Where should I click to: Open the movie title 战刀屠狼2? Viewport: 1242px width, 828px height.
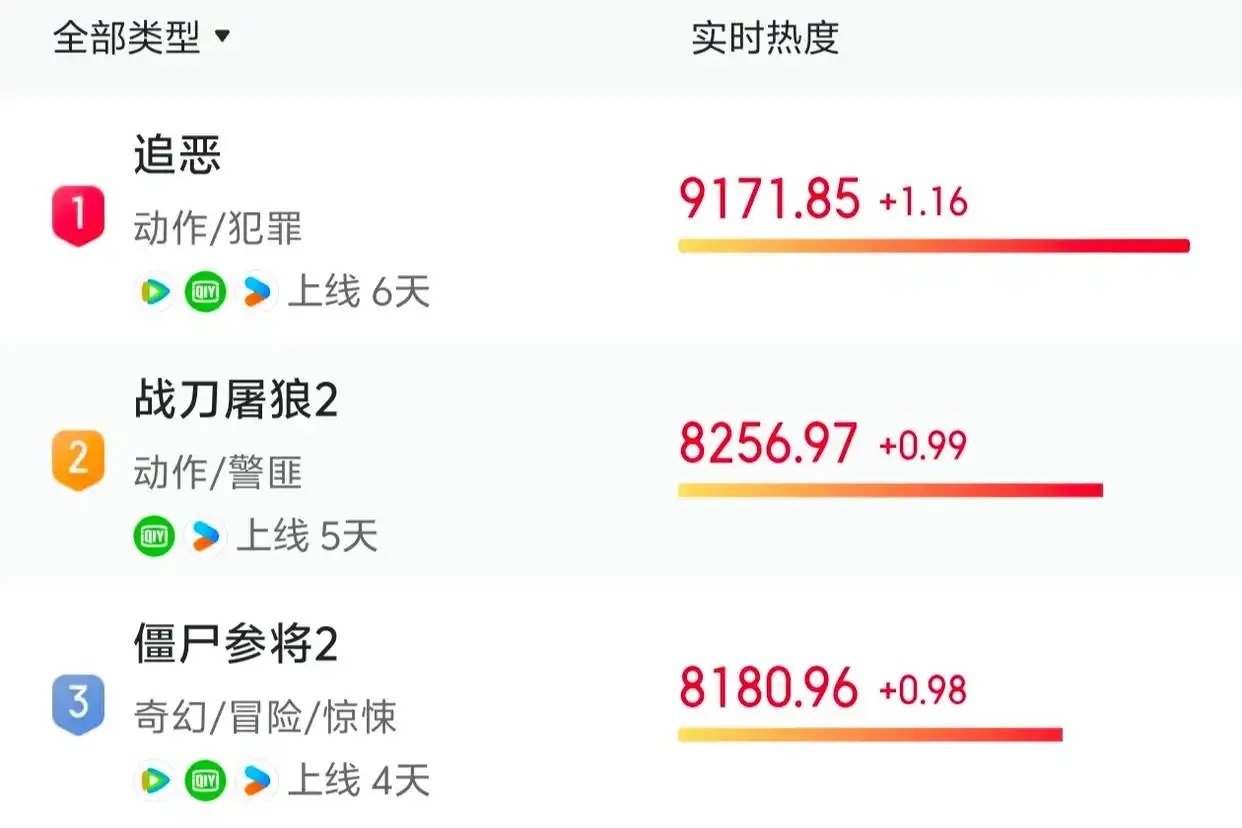coord(236,401)
